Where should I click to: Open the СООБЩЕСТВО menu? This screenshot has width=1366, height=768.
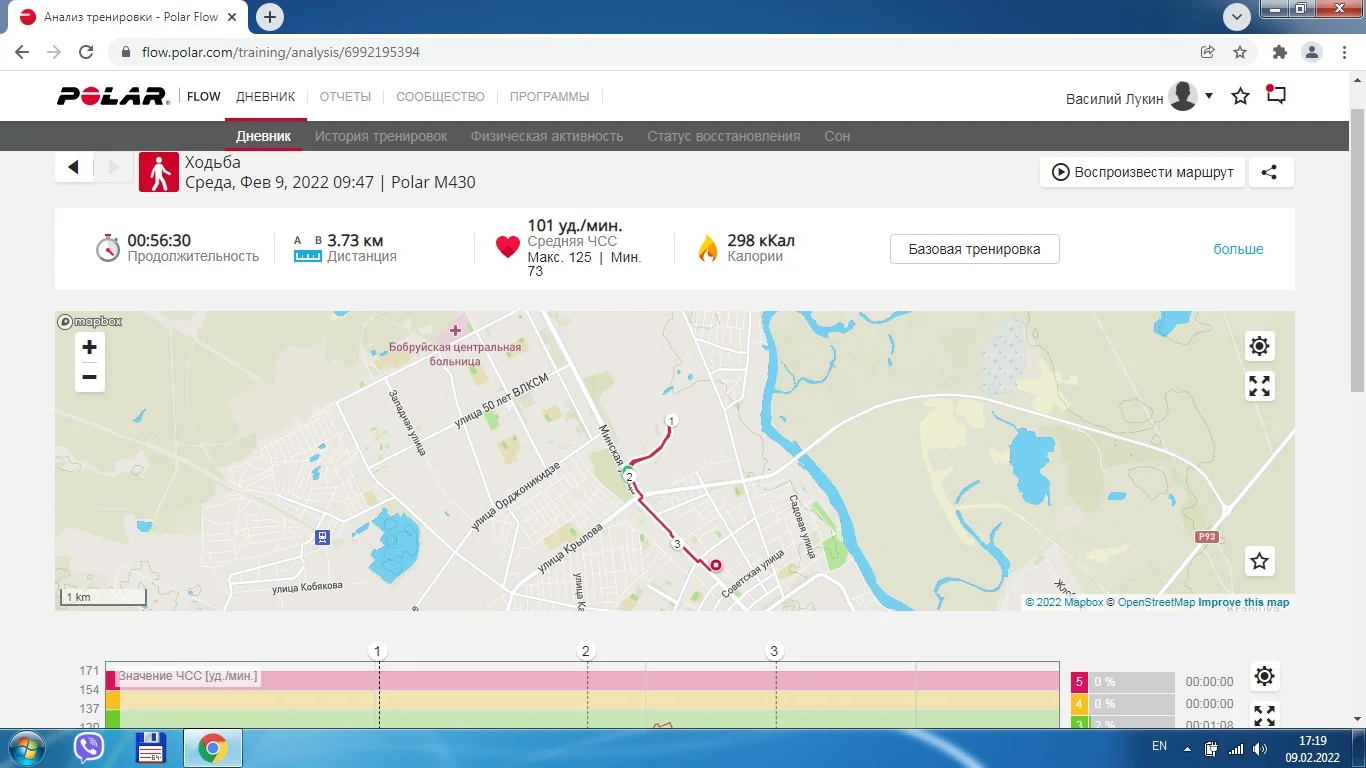440,97
